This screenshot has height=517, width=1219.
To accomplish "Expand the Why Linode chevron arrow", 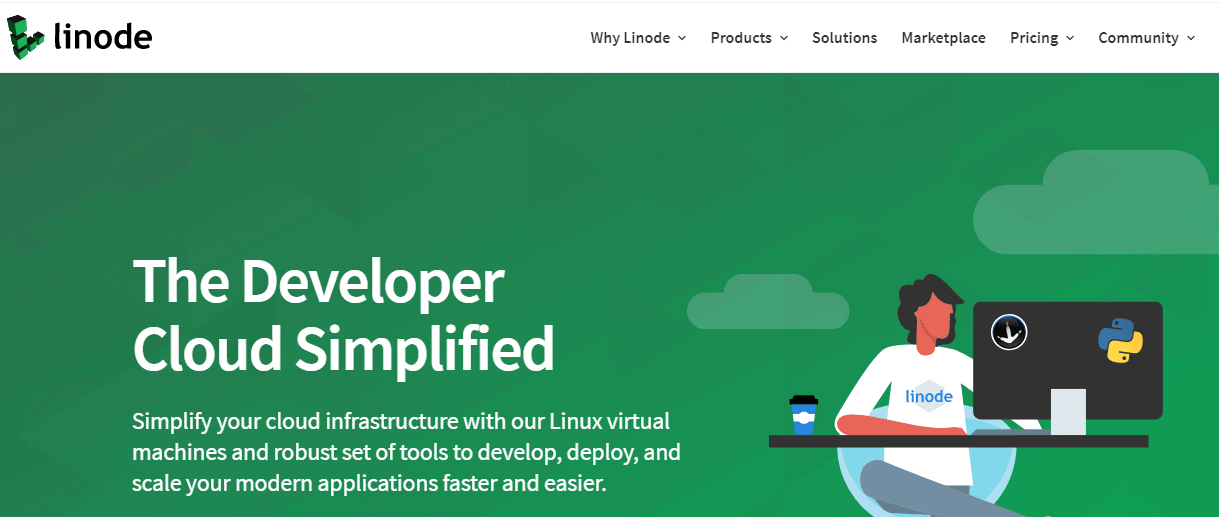I will pos(682,38).
